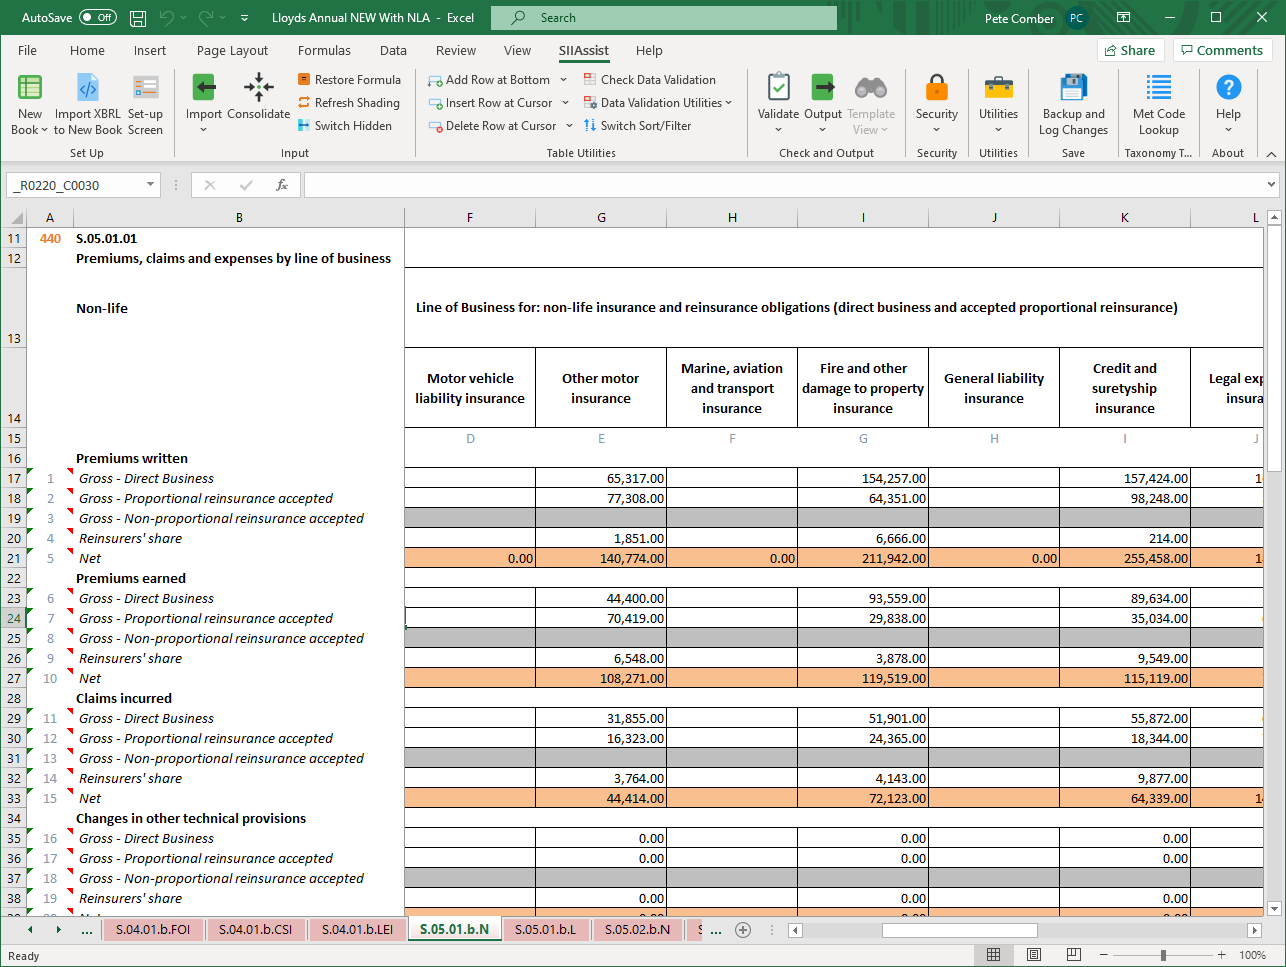Switch to Page Layout view in status bar

coord(1034,955)
